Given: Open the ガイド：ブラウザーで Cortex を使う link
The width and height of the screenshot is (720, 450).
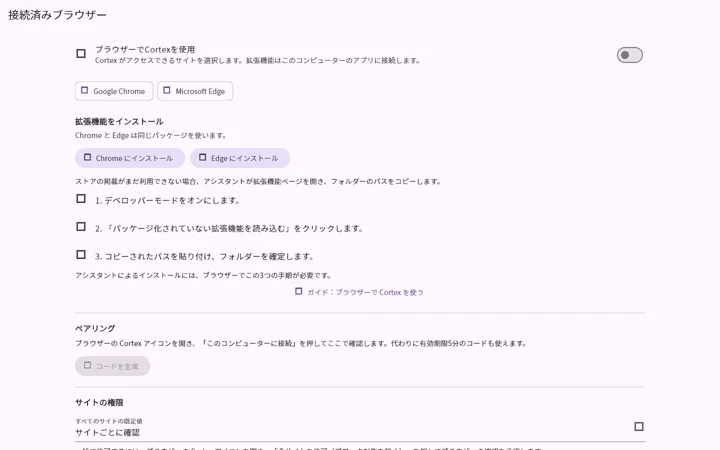Looking at the screenshot, I should point(360,292).
